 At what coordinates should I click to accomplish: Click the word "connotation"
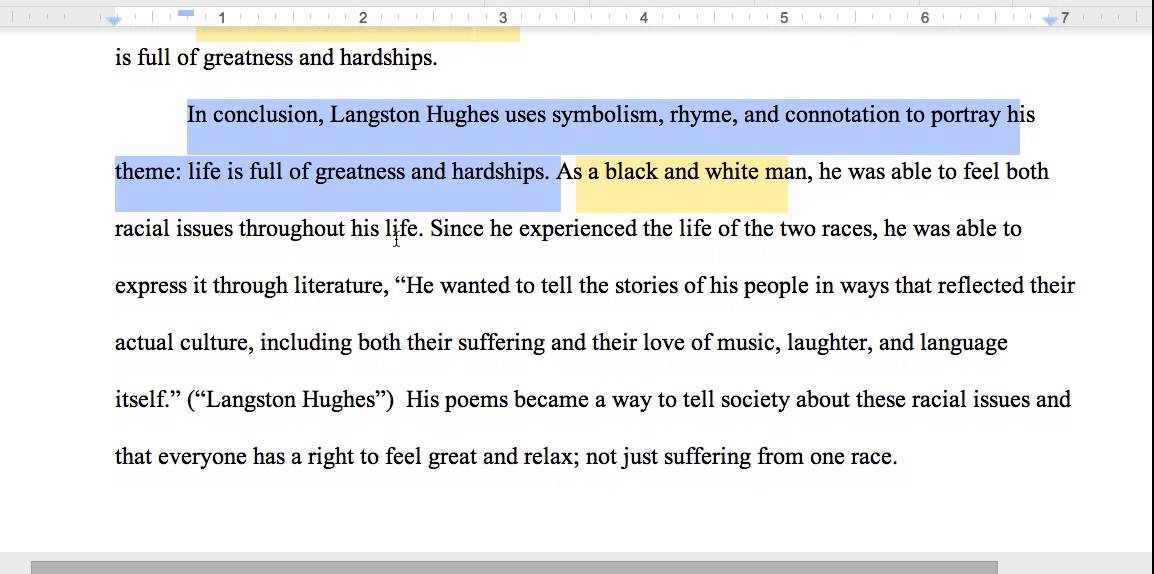click(x=843, y=115)
